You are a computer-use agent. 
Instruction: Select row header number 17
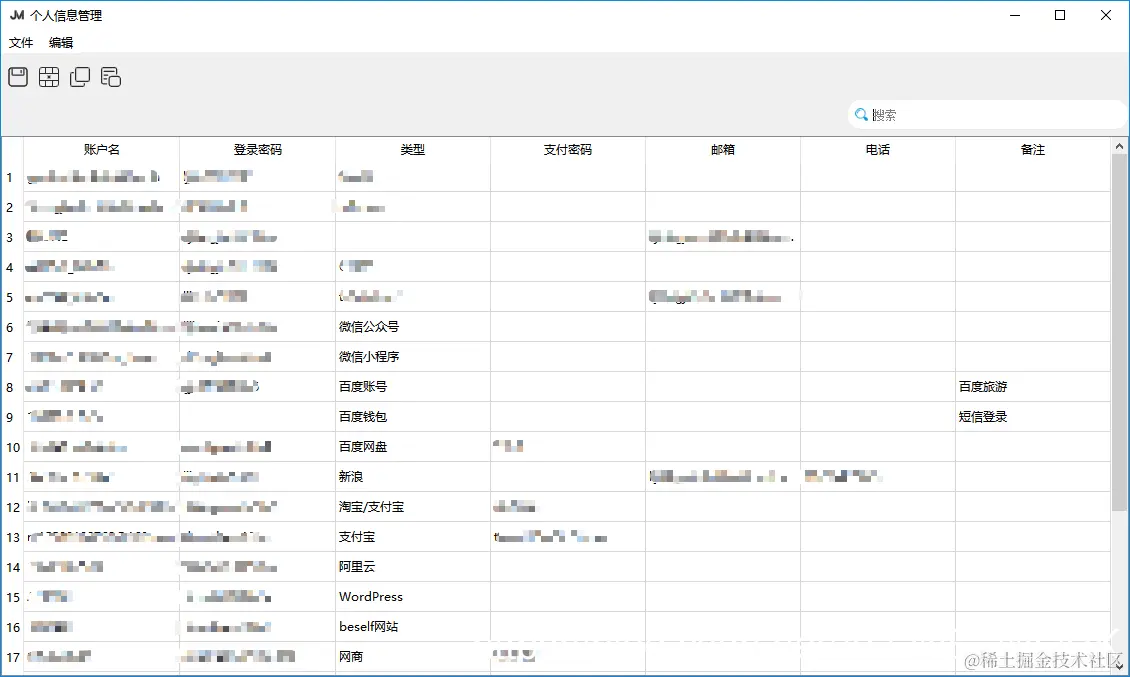coord(12,658)
